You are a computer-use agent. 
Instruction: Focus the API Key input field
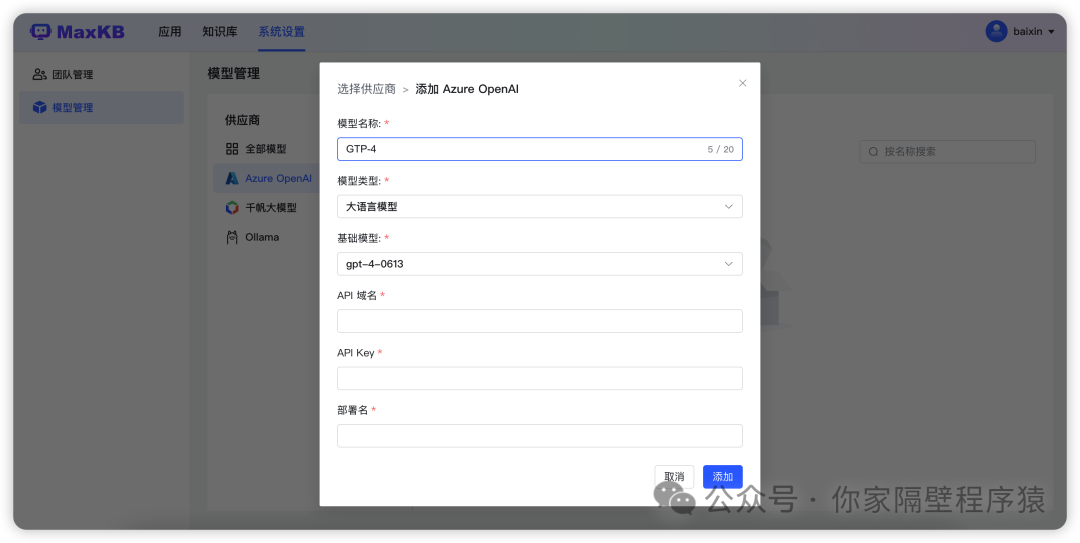pyautogui.click(x=540, y=378)
